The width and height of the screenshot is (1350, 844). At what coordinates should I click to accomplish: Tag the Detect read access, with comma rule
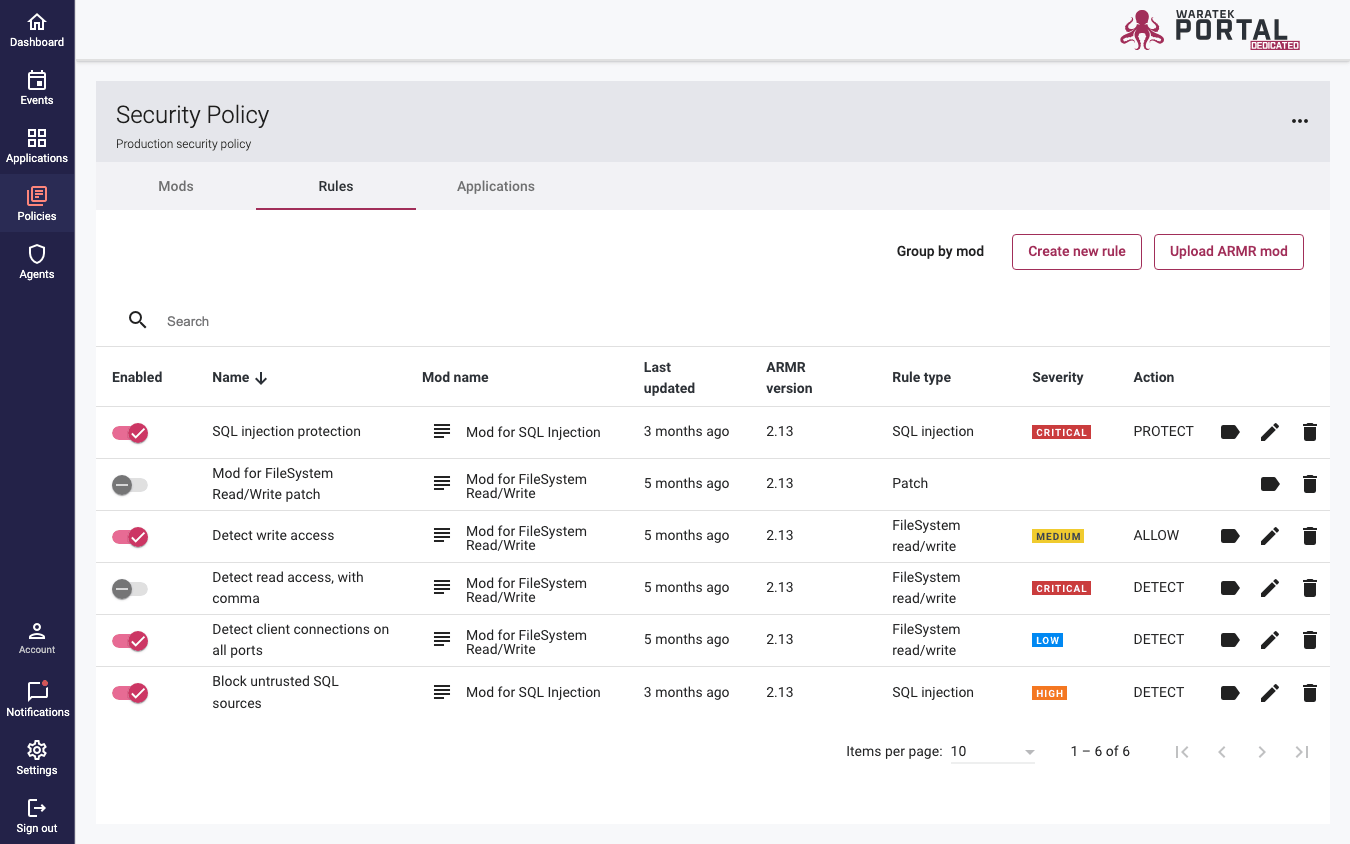(1230, 588)
